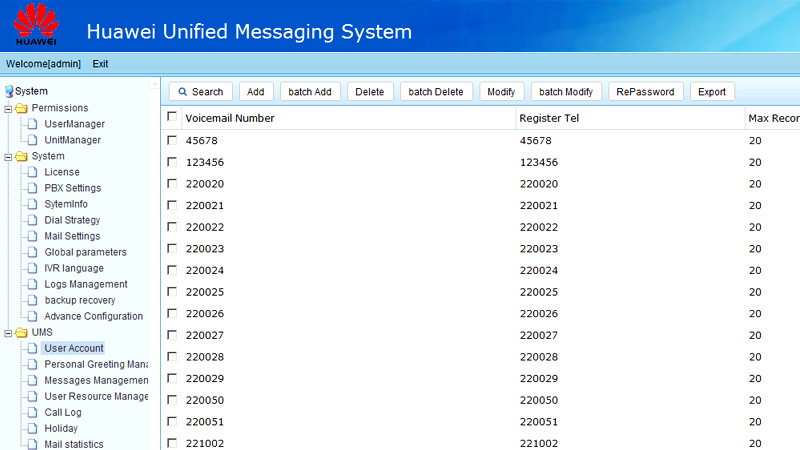Image resolution: width=800 pixels, height=450 pixels.
Task: Click the page icon beside Messages Management
Action: pyautogui.click(x=32, y=380)
